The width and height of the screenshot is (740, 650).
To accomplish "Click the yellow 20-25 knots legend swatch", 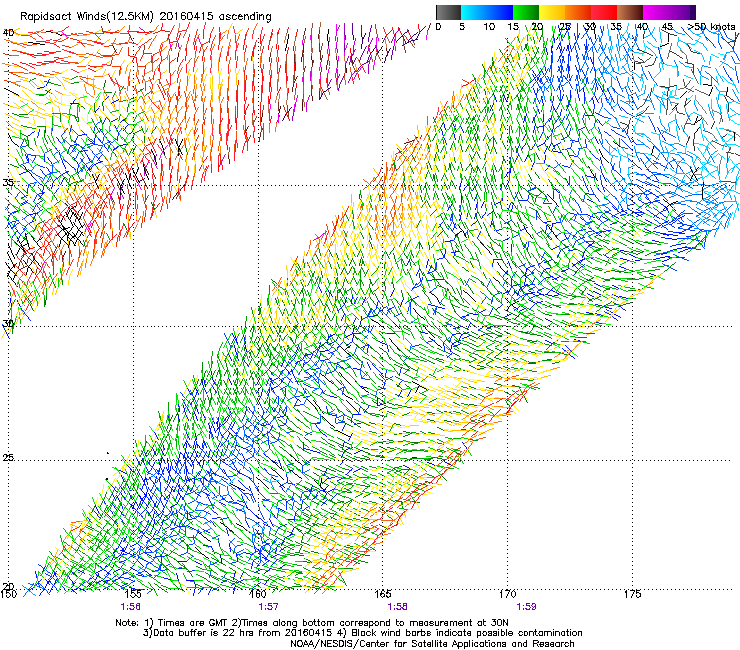I will pyautogui.click(x=552, y=12).
